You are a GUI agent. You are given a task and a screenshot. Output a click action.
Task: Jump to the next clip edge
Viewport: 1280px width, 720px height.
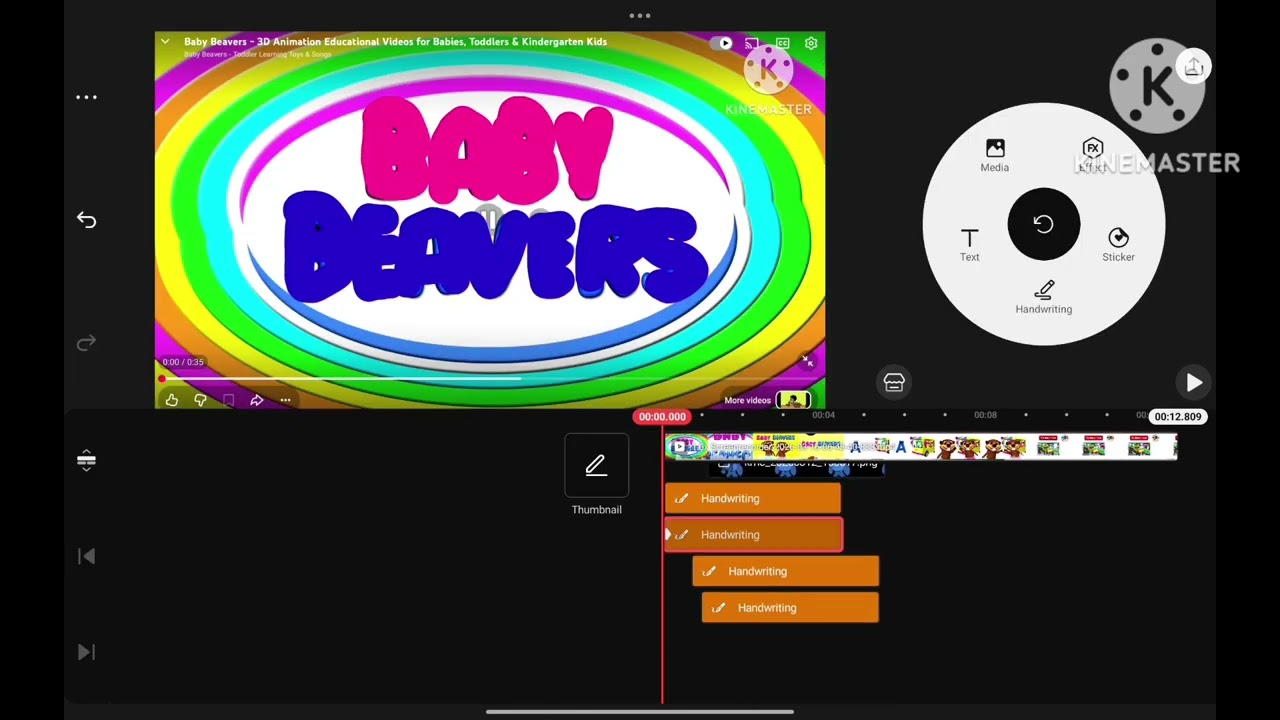coord(86,652)
